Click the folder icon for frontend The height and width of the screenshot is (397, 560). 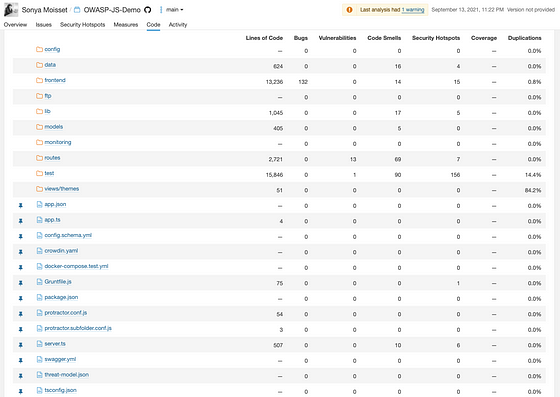pos(39,80)
